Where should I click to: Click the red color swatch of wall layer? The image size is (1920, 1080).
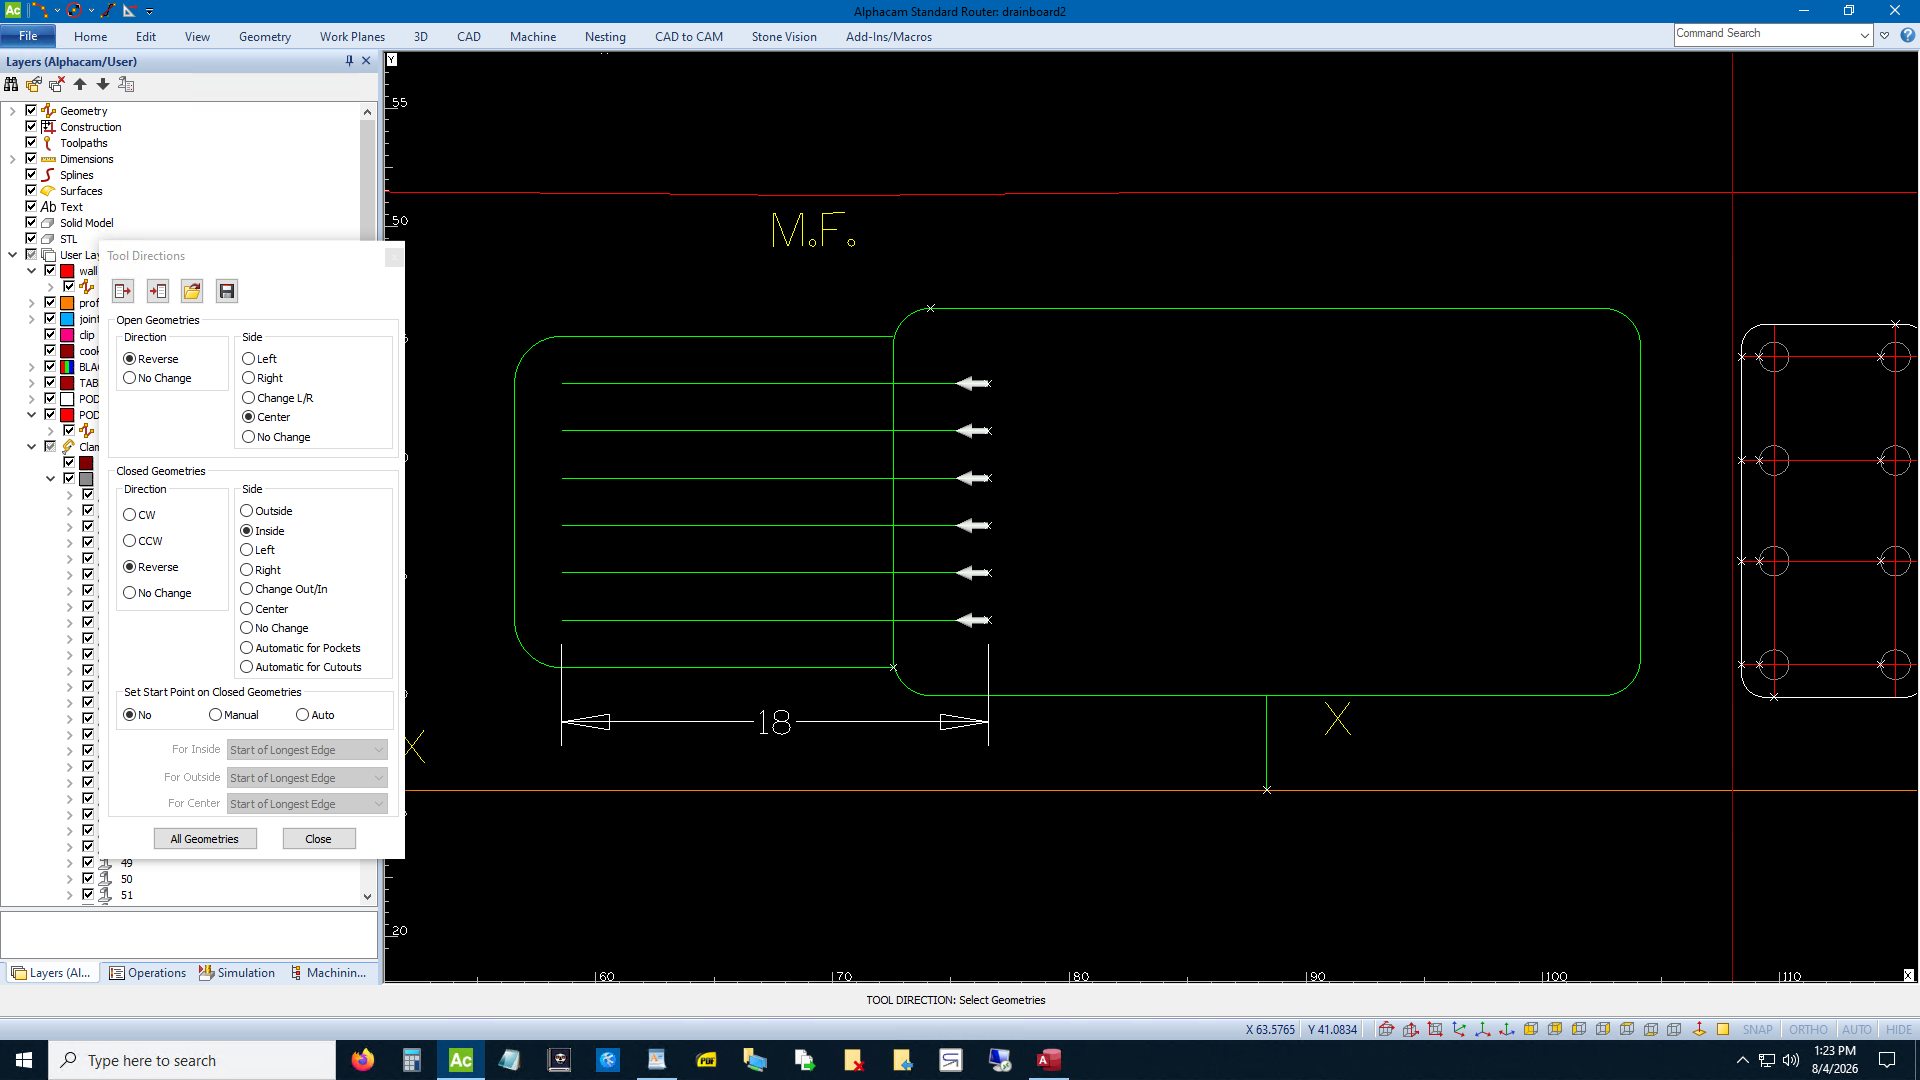pos(67,271)
